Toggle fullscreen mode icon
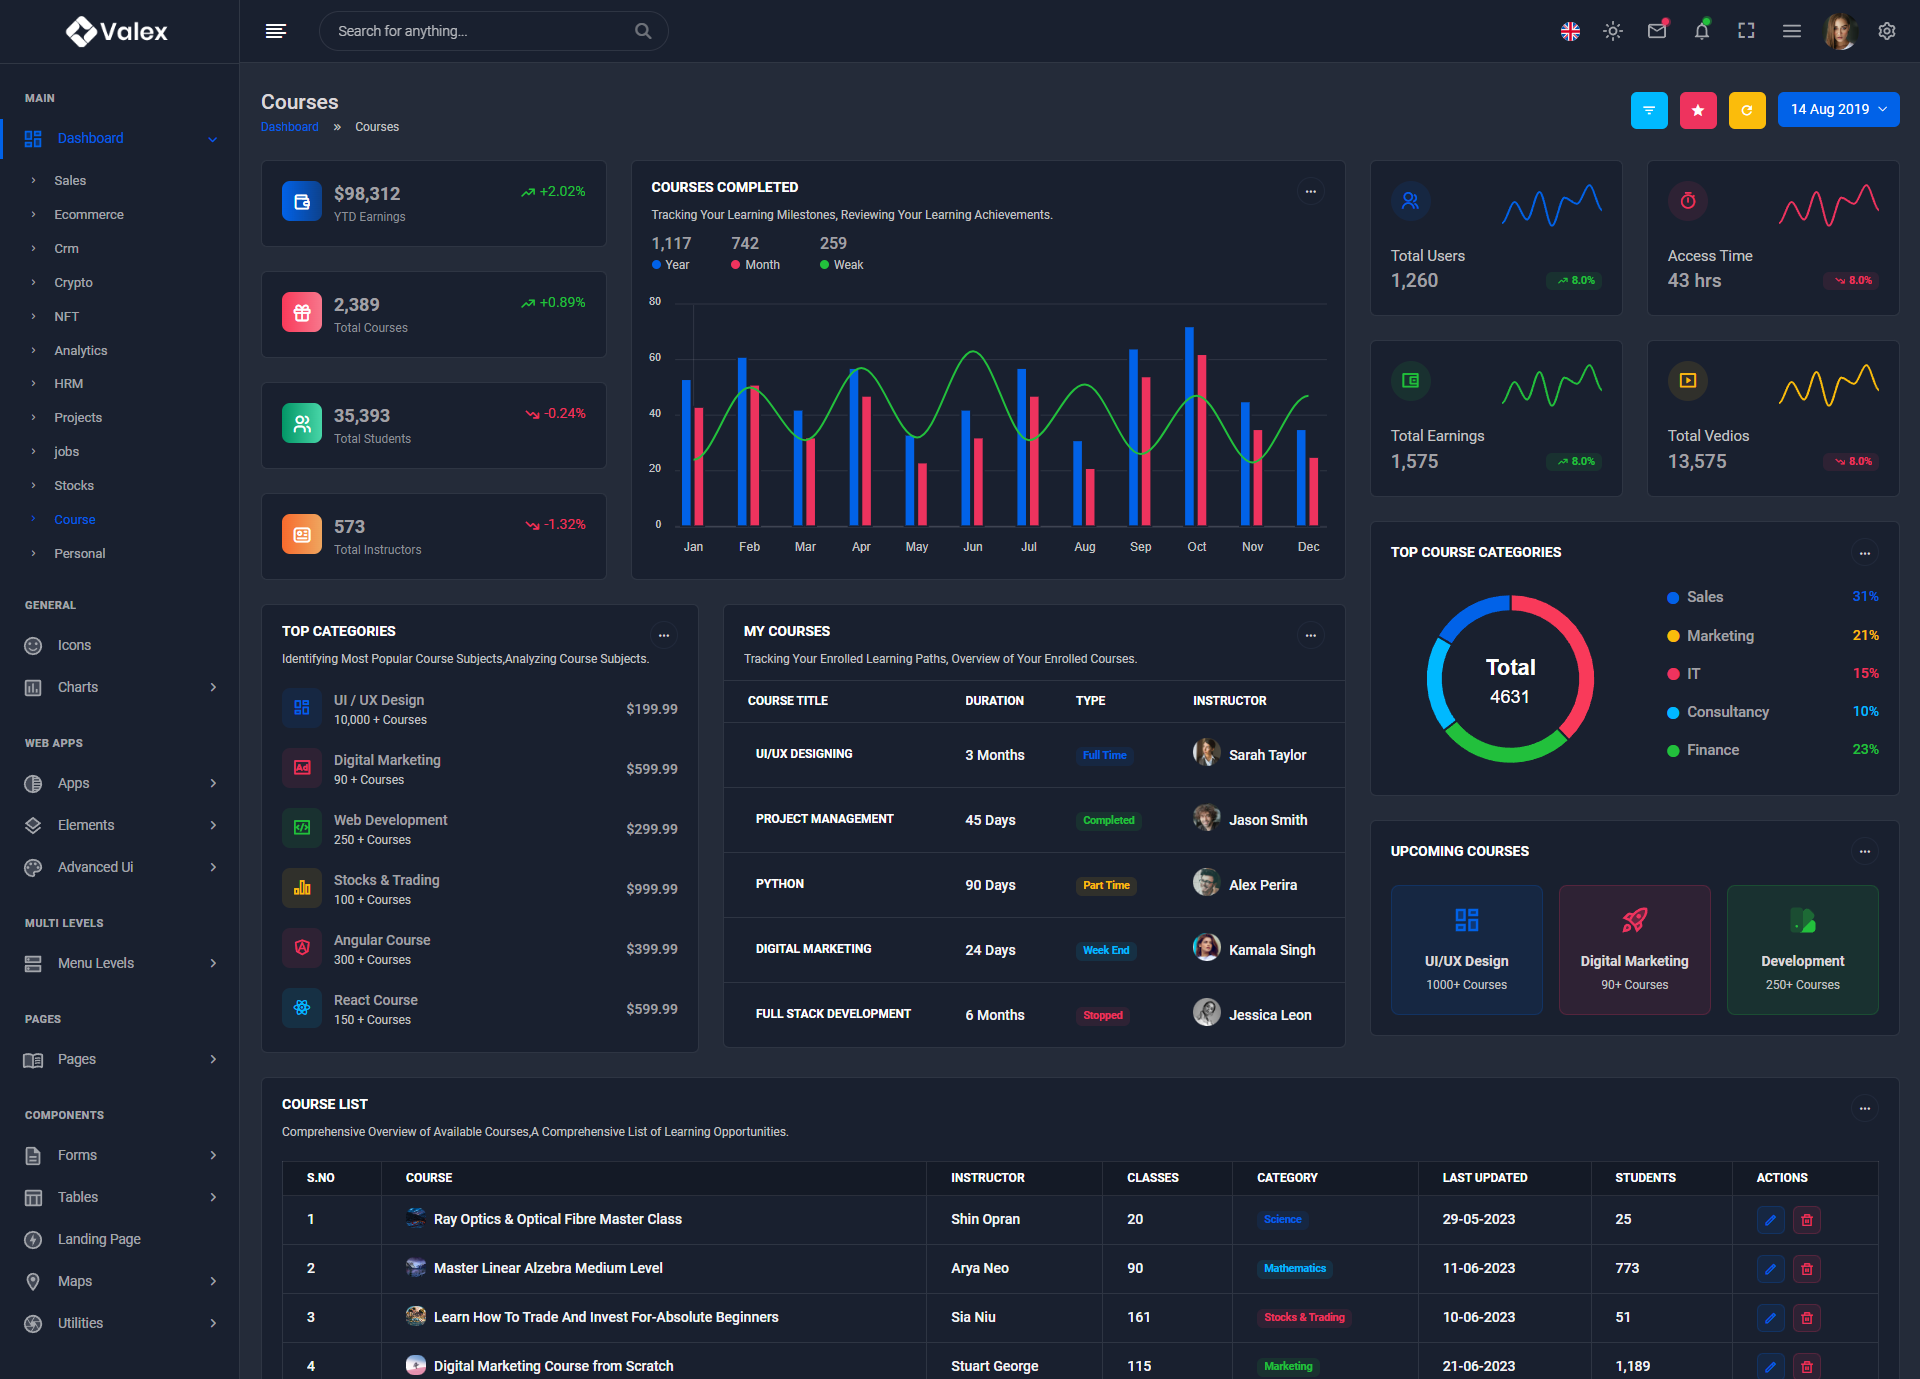1920x1379 pixels. [1746, 31]
